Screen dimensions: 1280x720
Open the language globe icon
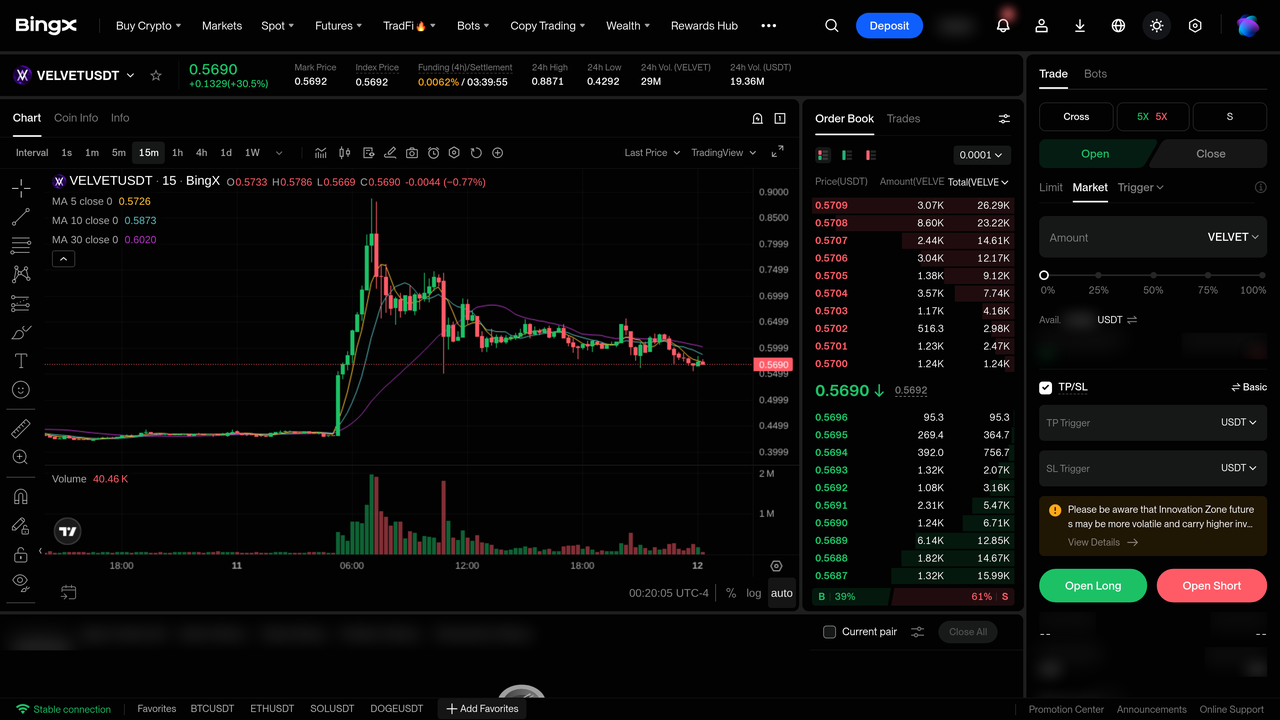tap(1118, 26)
